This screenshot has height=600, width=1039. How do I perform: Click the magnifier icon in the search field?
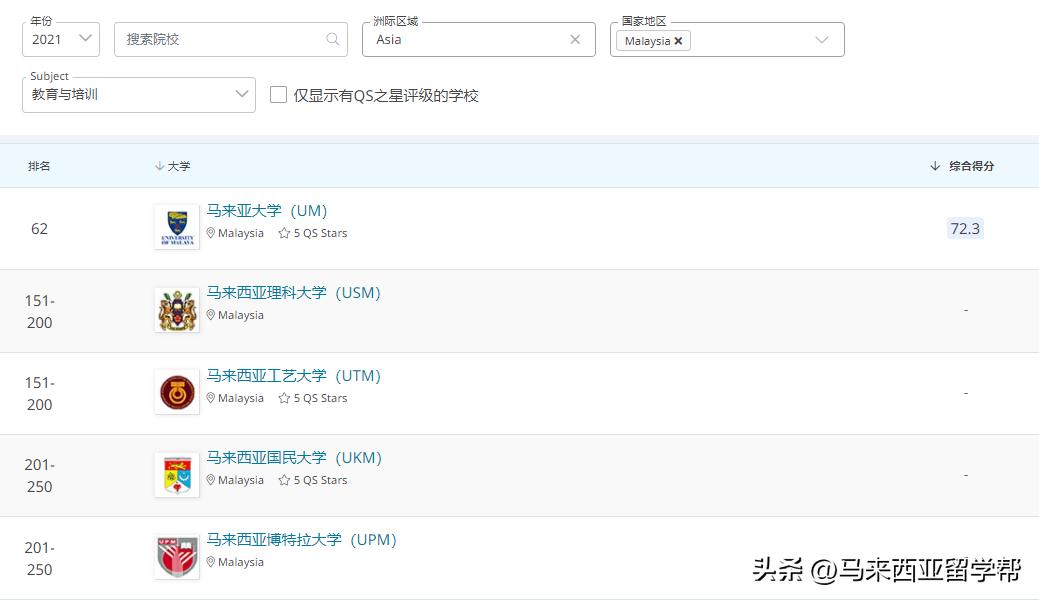point(333,39)
